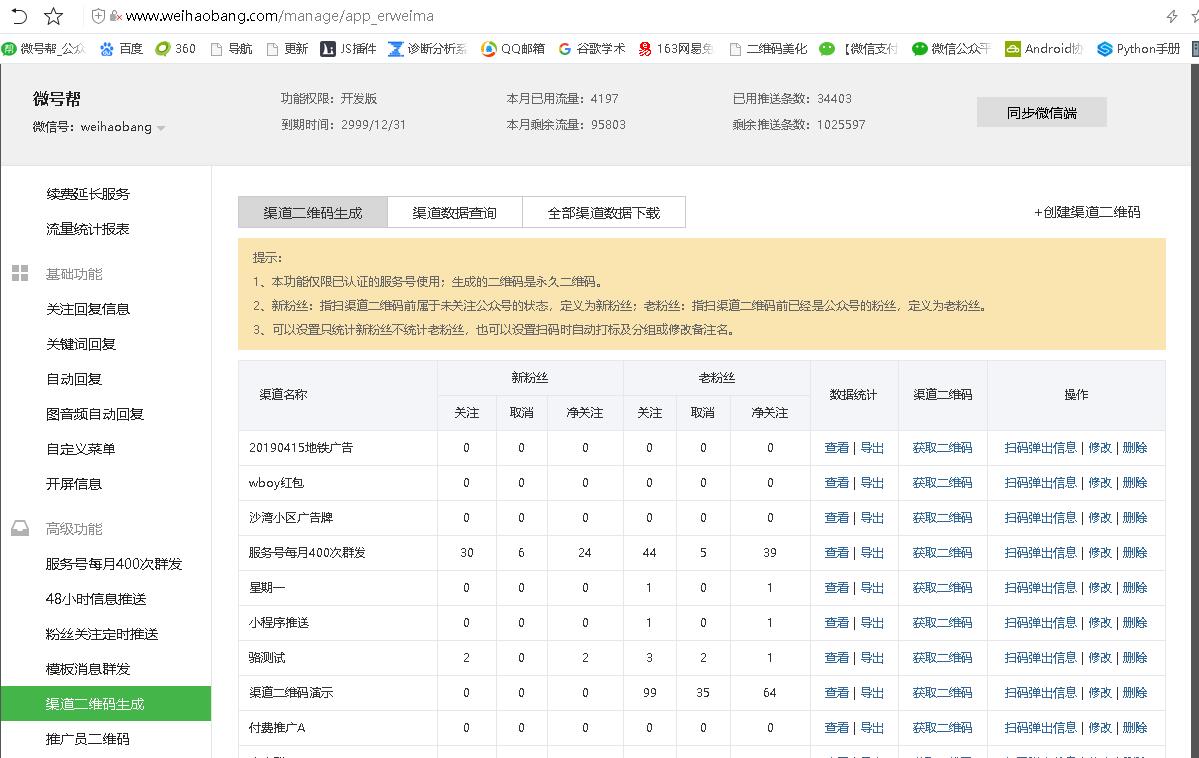This screenshot has height=758, width=1199.
Task: Open the 导航 bookmark
Action: pos(231,49)
